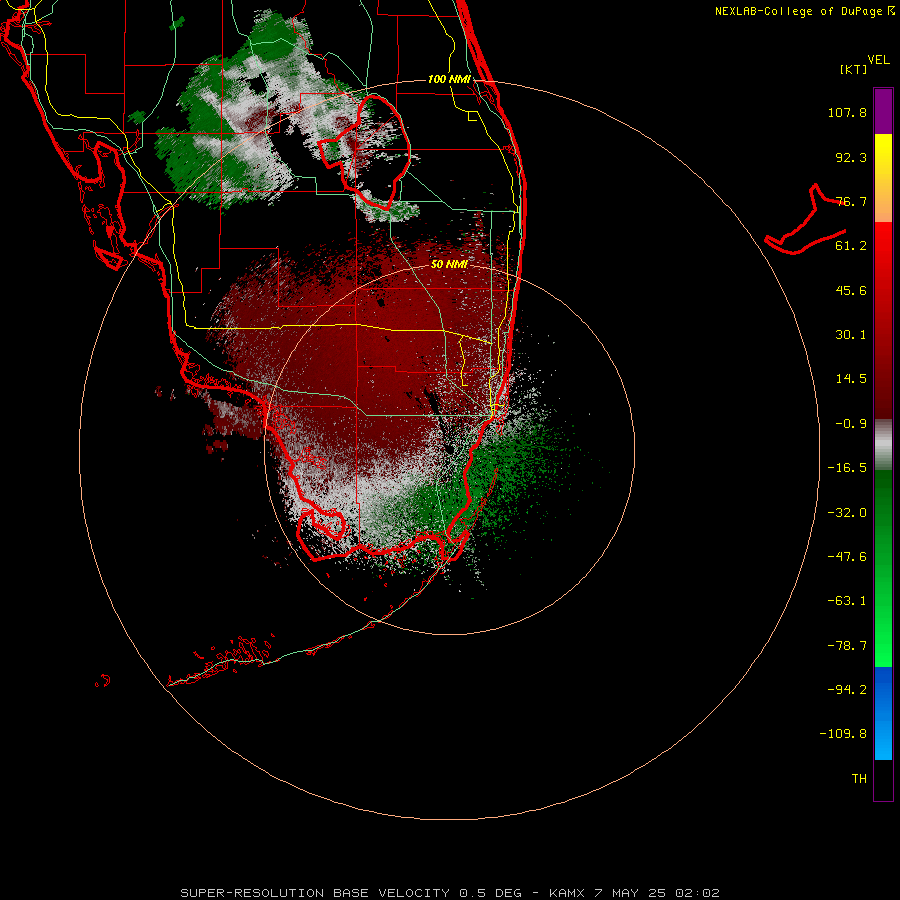This screenshot has height=900, width=900.
Task: Select the 14.5 velocity legend value
Action: point(851,379)
